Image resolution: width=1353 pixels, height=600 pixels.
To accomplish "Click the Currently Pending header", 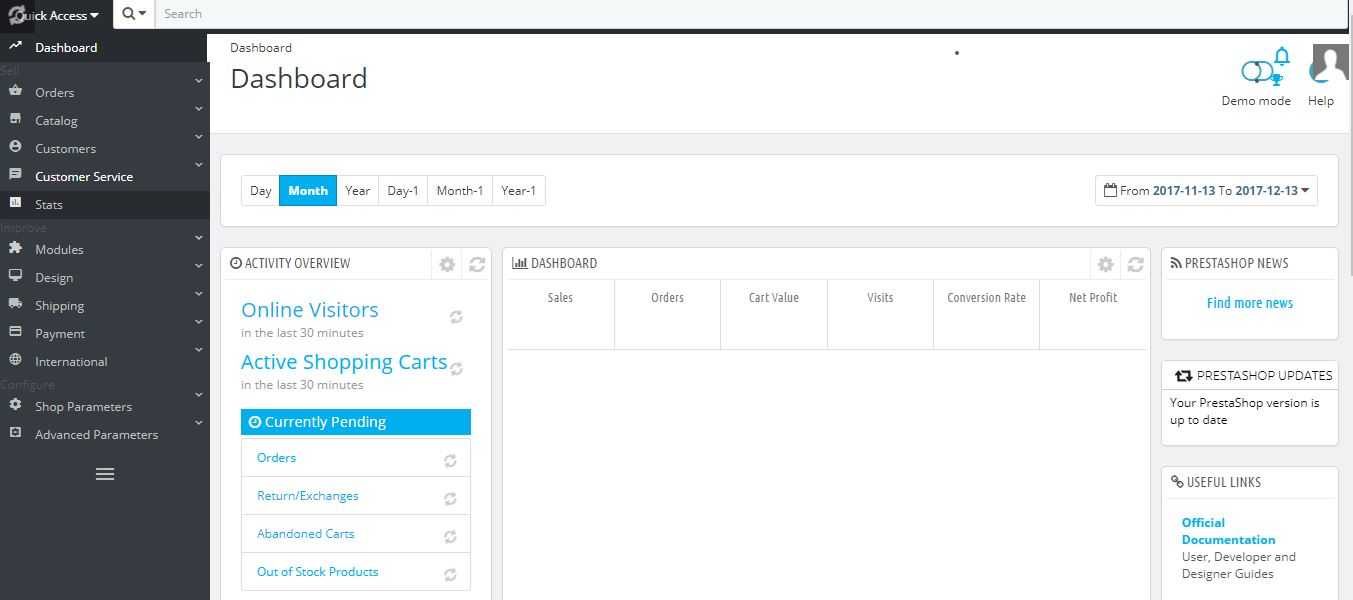I will tap(356, 422).
